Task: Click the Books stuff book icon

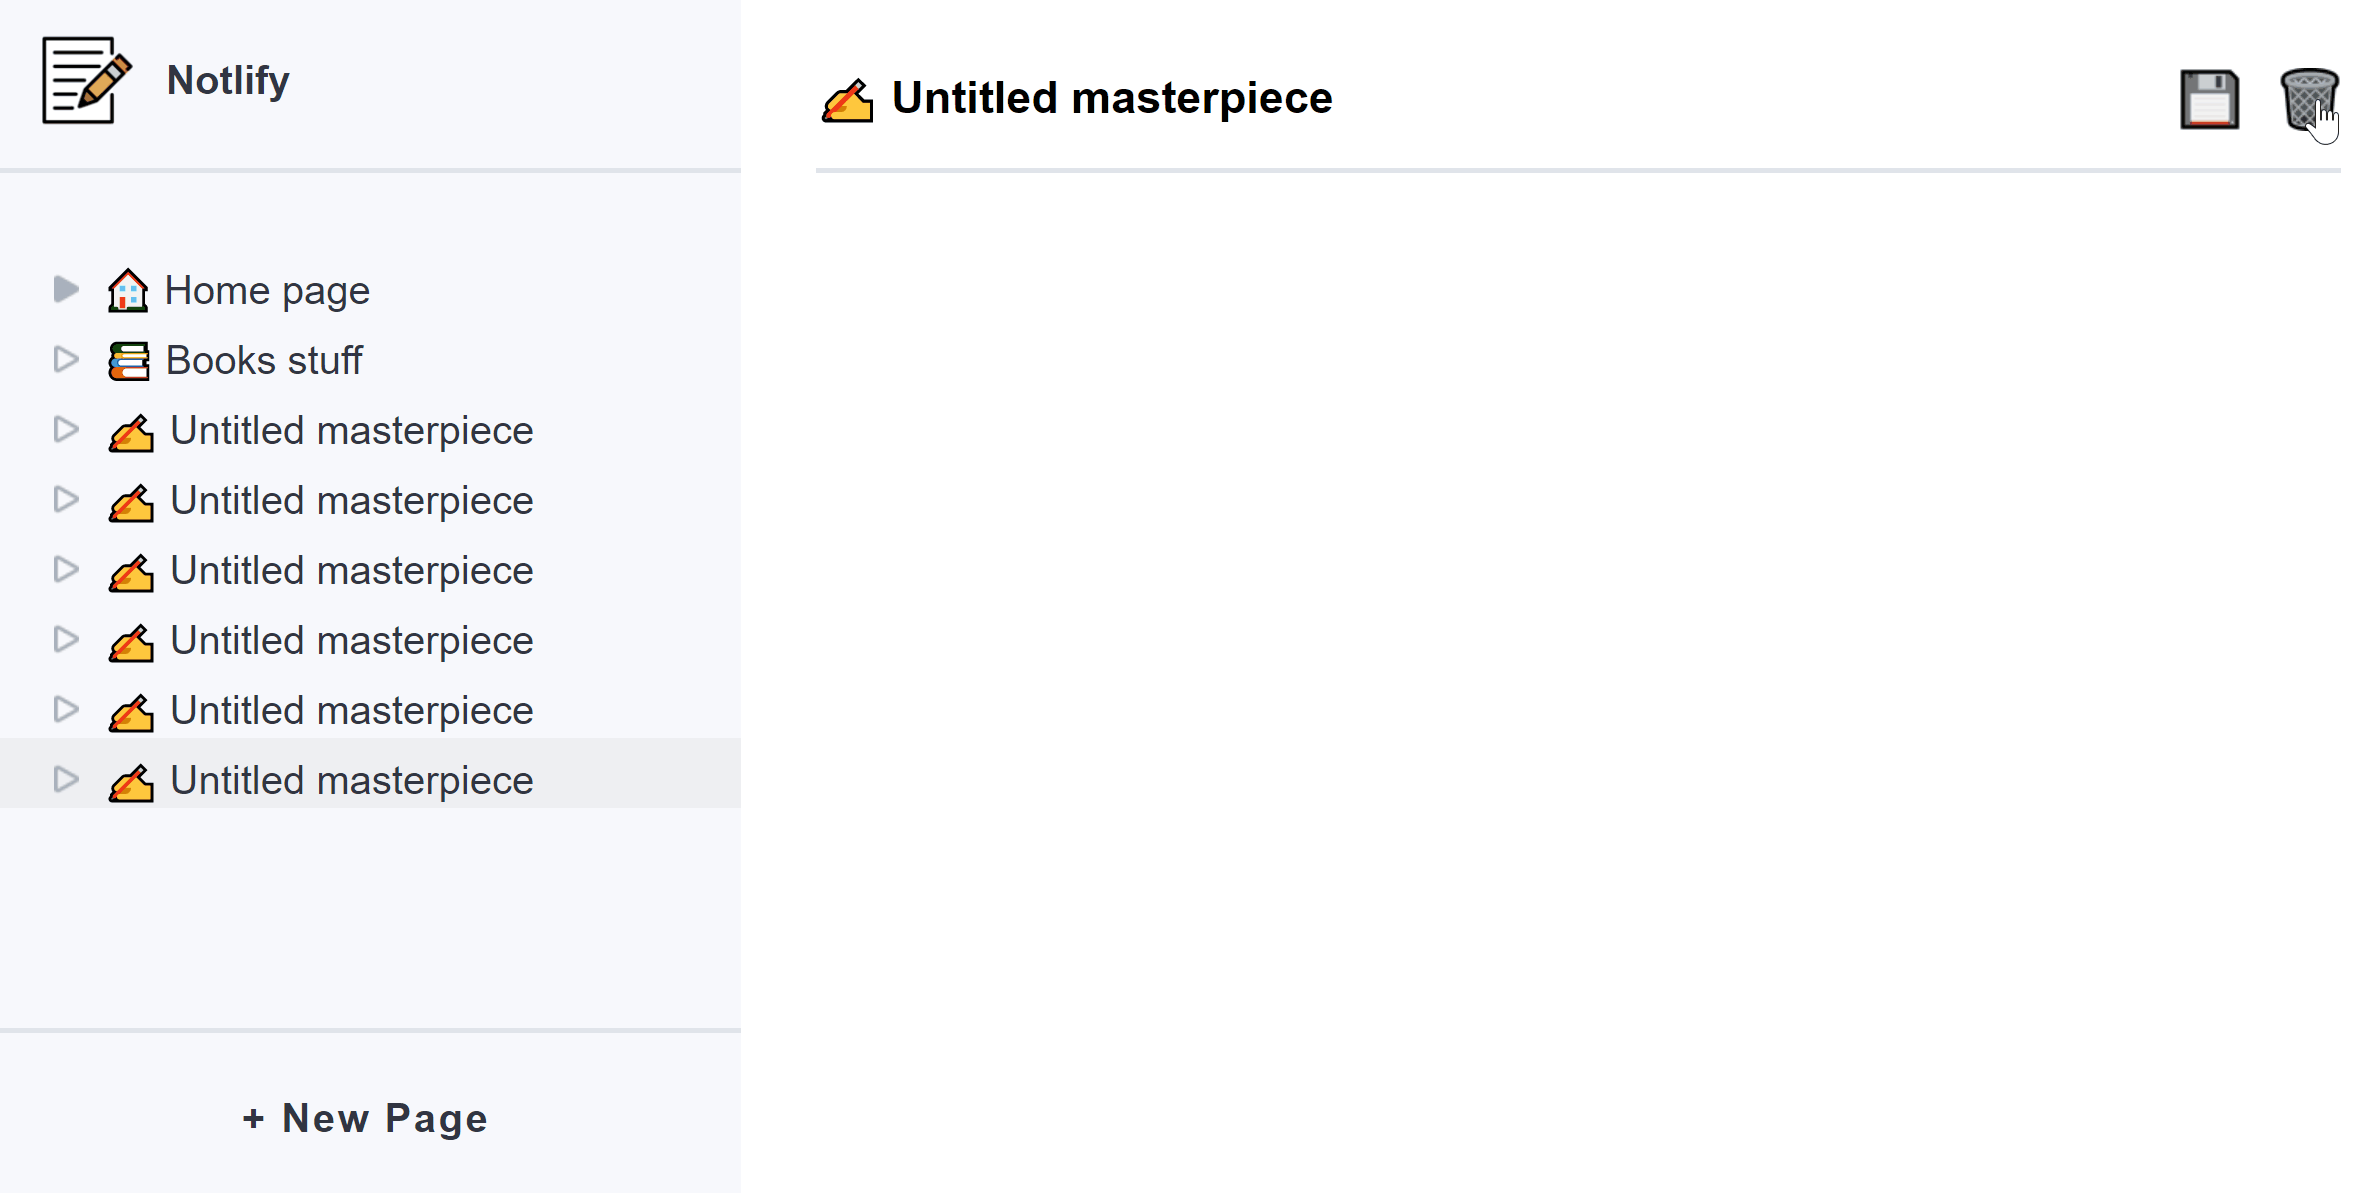Action: pos(129,361)
